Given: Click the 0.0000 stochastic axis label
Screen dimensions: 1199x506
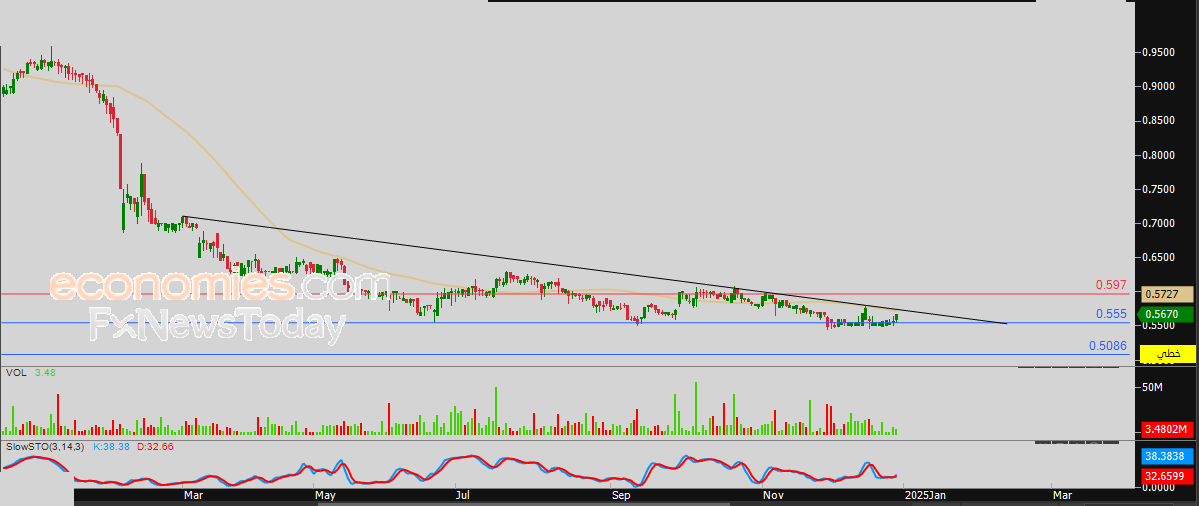Looking at the screenshot, I should [1159, 487].
